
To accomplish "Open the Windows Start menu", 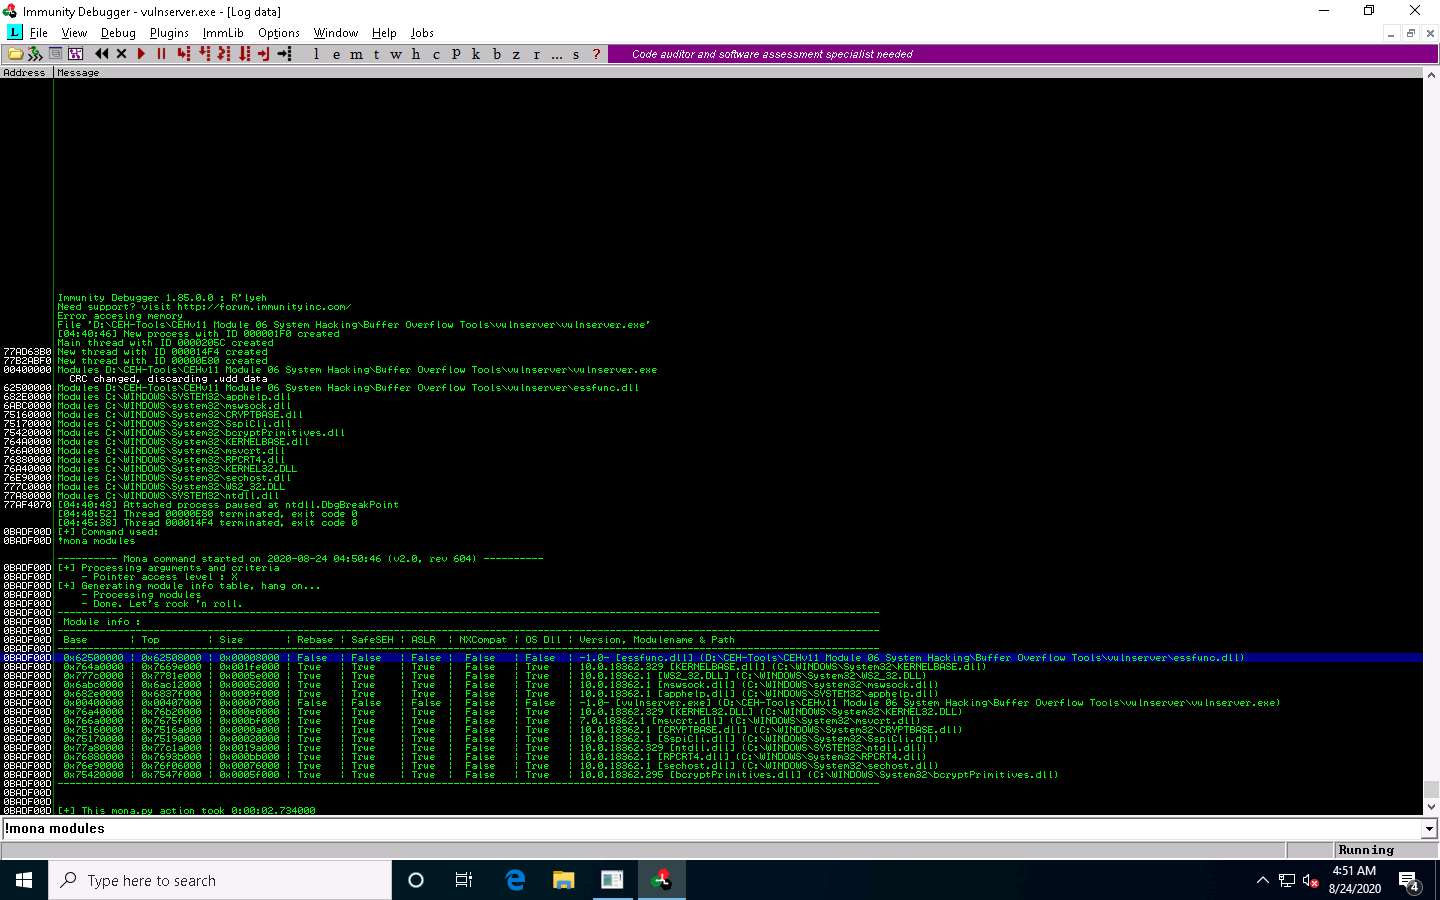I will pos(24,880).
